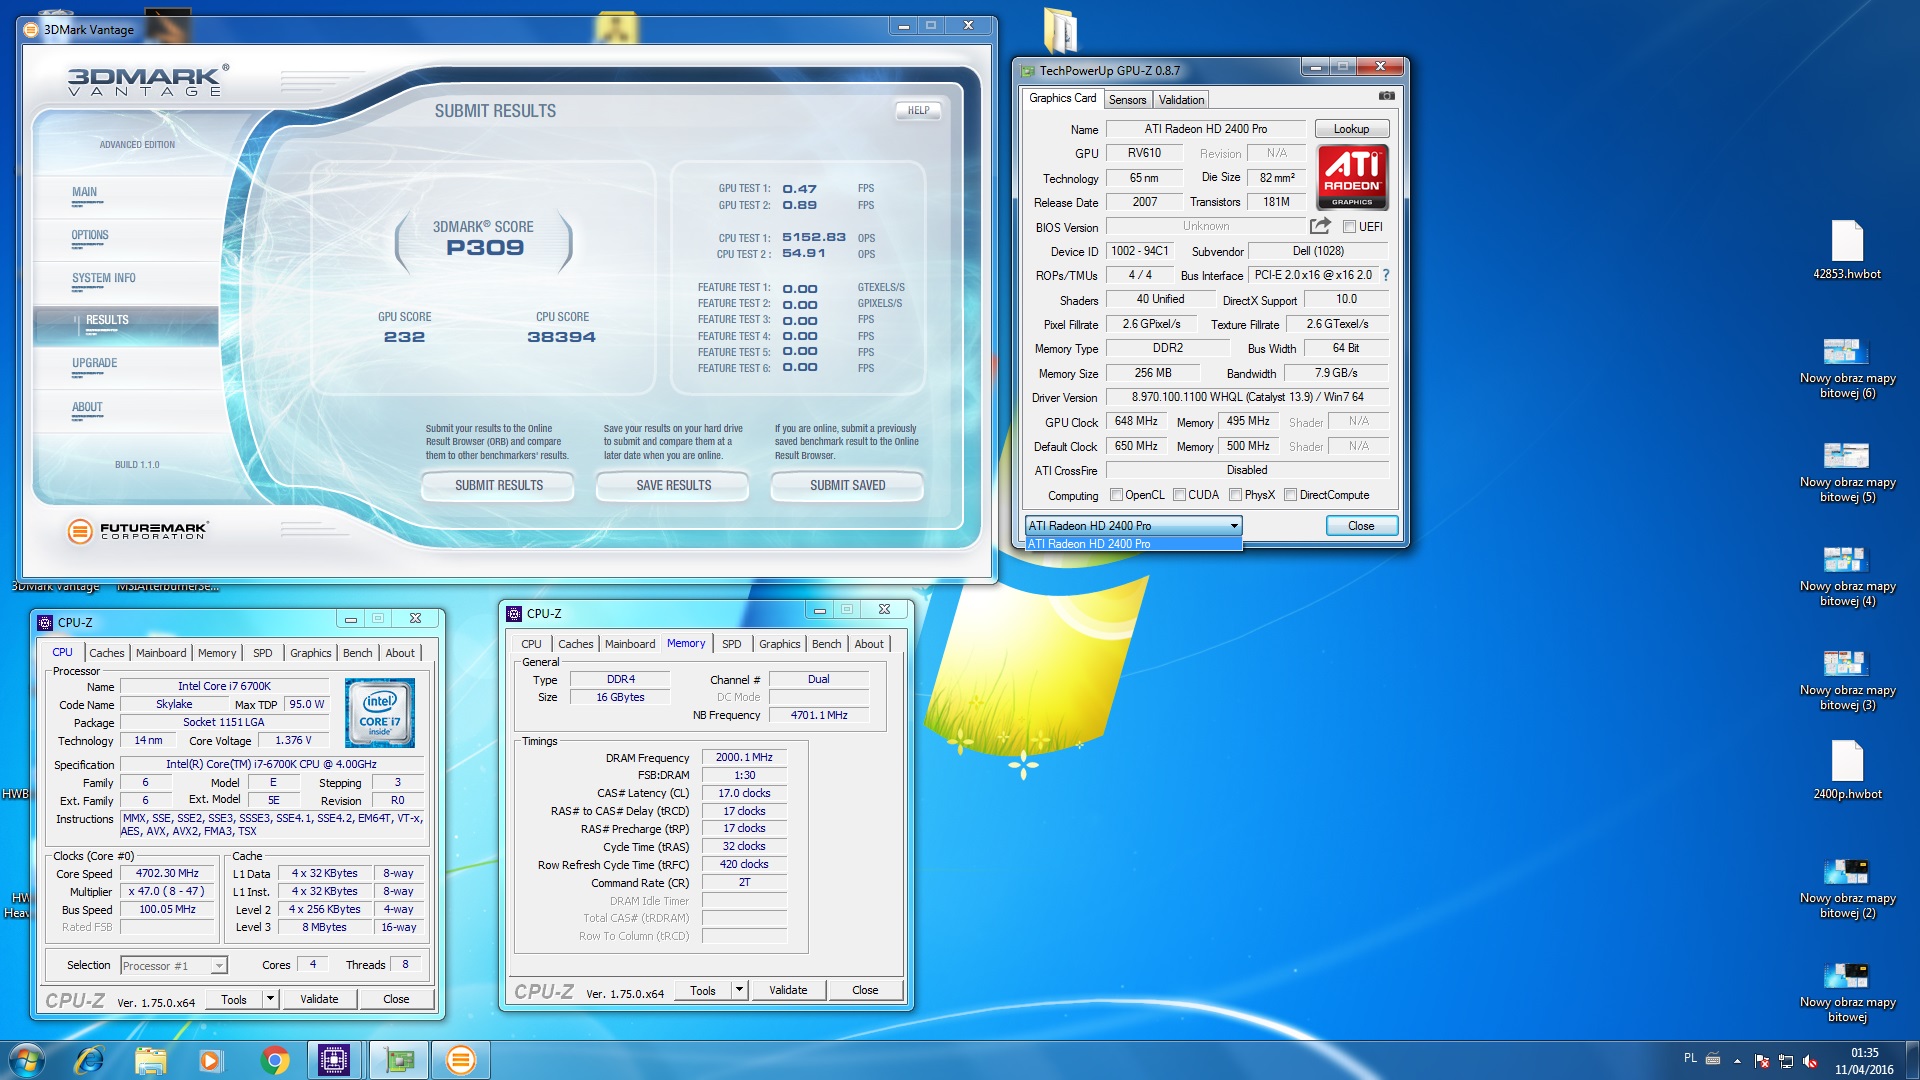Expand Tools dropdown arrow in left CPU-Z
The height and width of the screenshot is (1080, 1920).
(270, 999)
